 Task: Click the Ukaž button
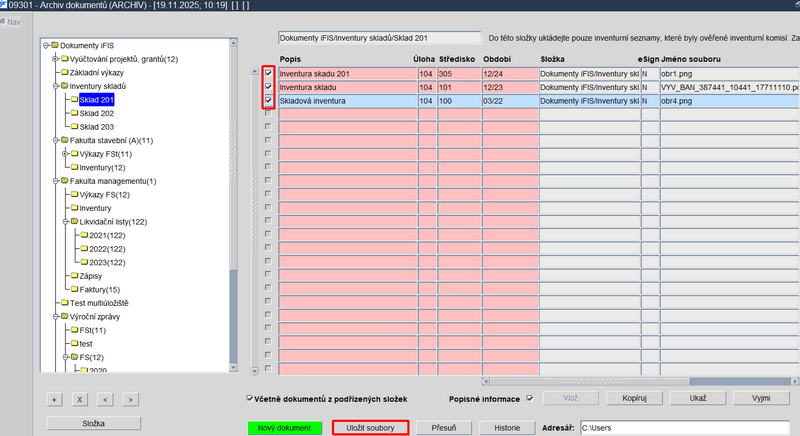pyautogui.click(x=697, y=398)
